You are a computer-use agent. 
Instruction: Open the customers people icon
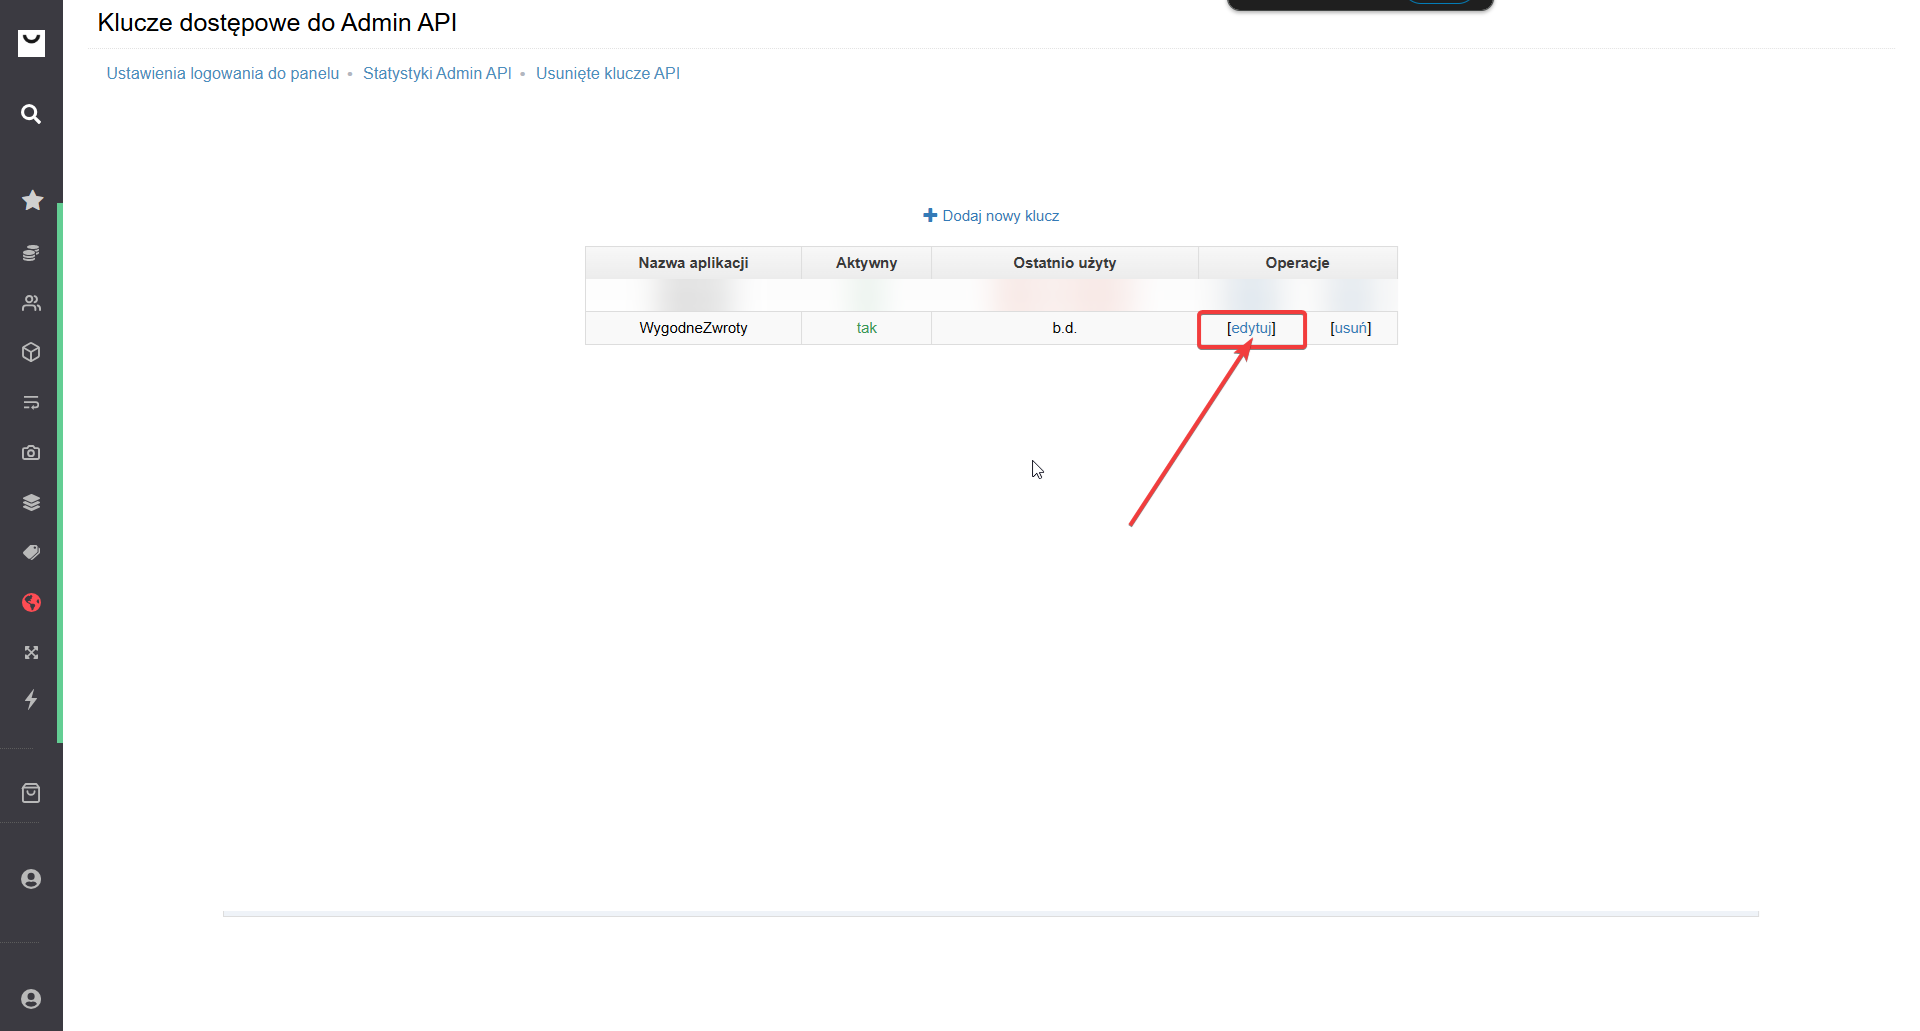pos(31,303)
